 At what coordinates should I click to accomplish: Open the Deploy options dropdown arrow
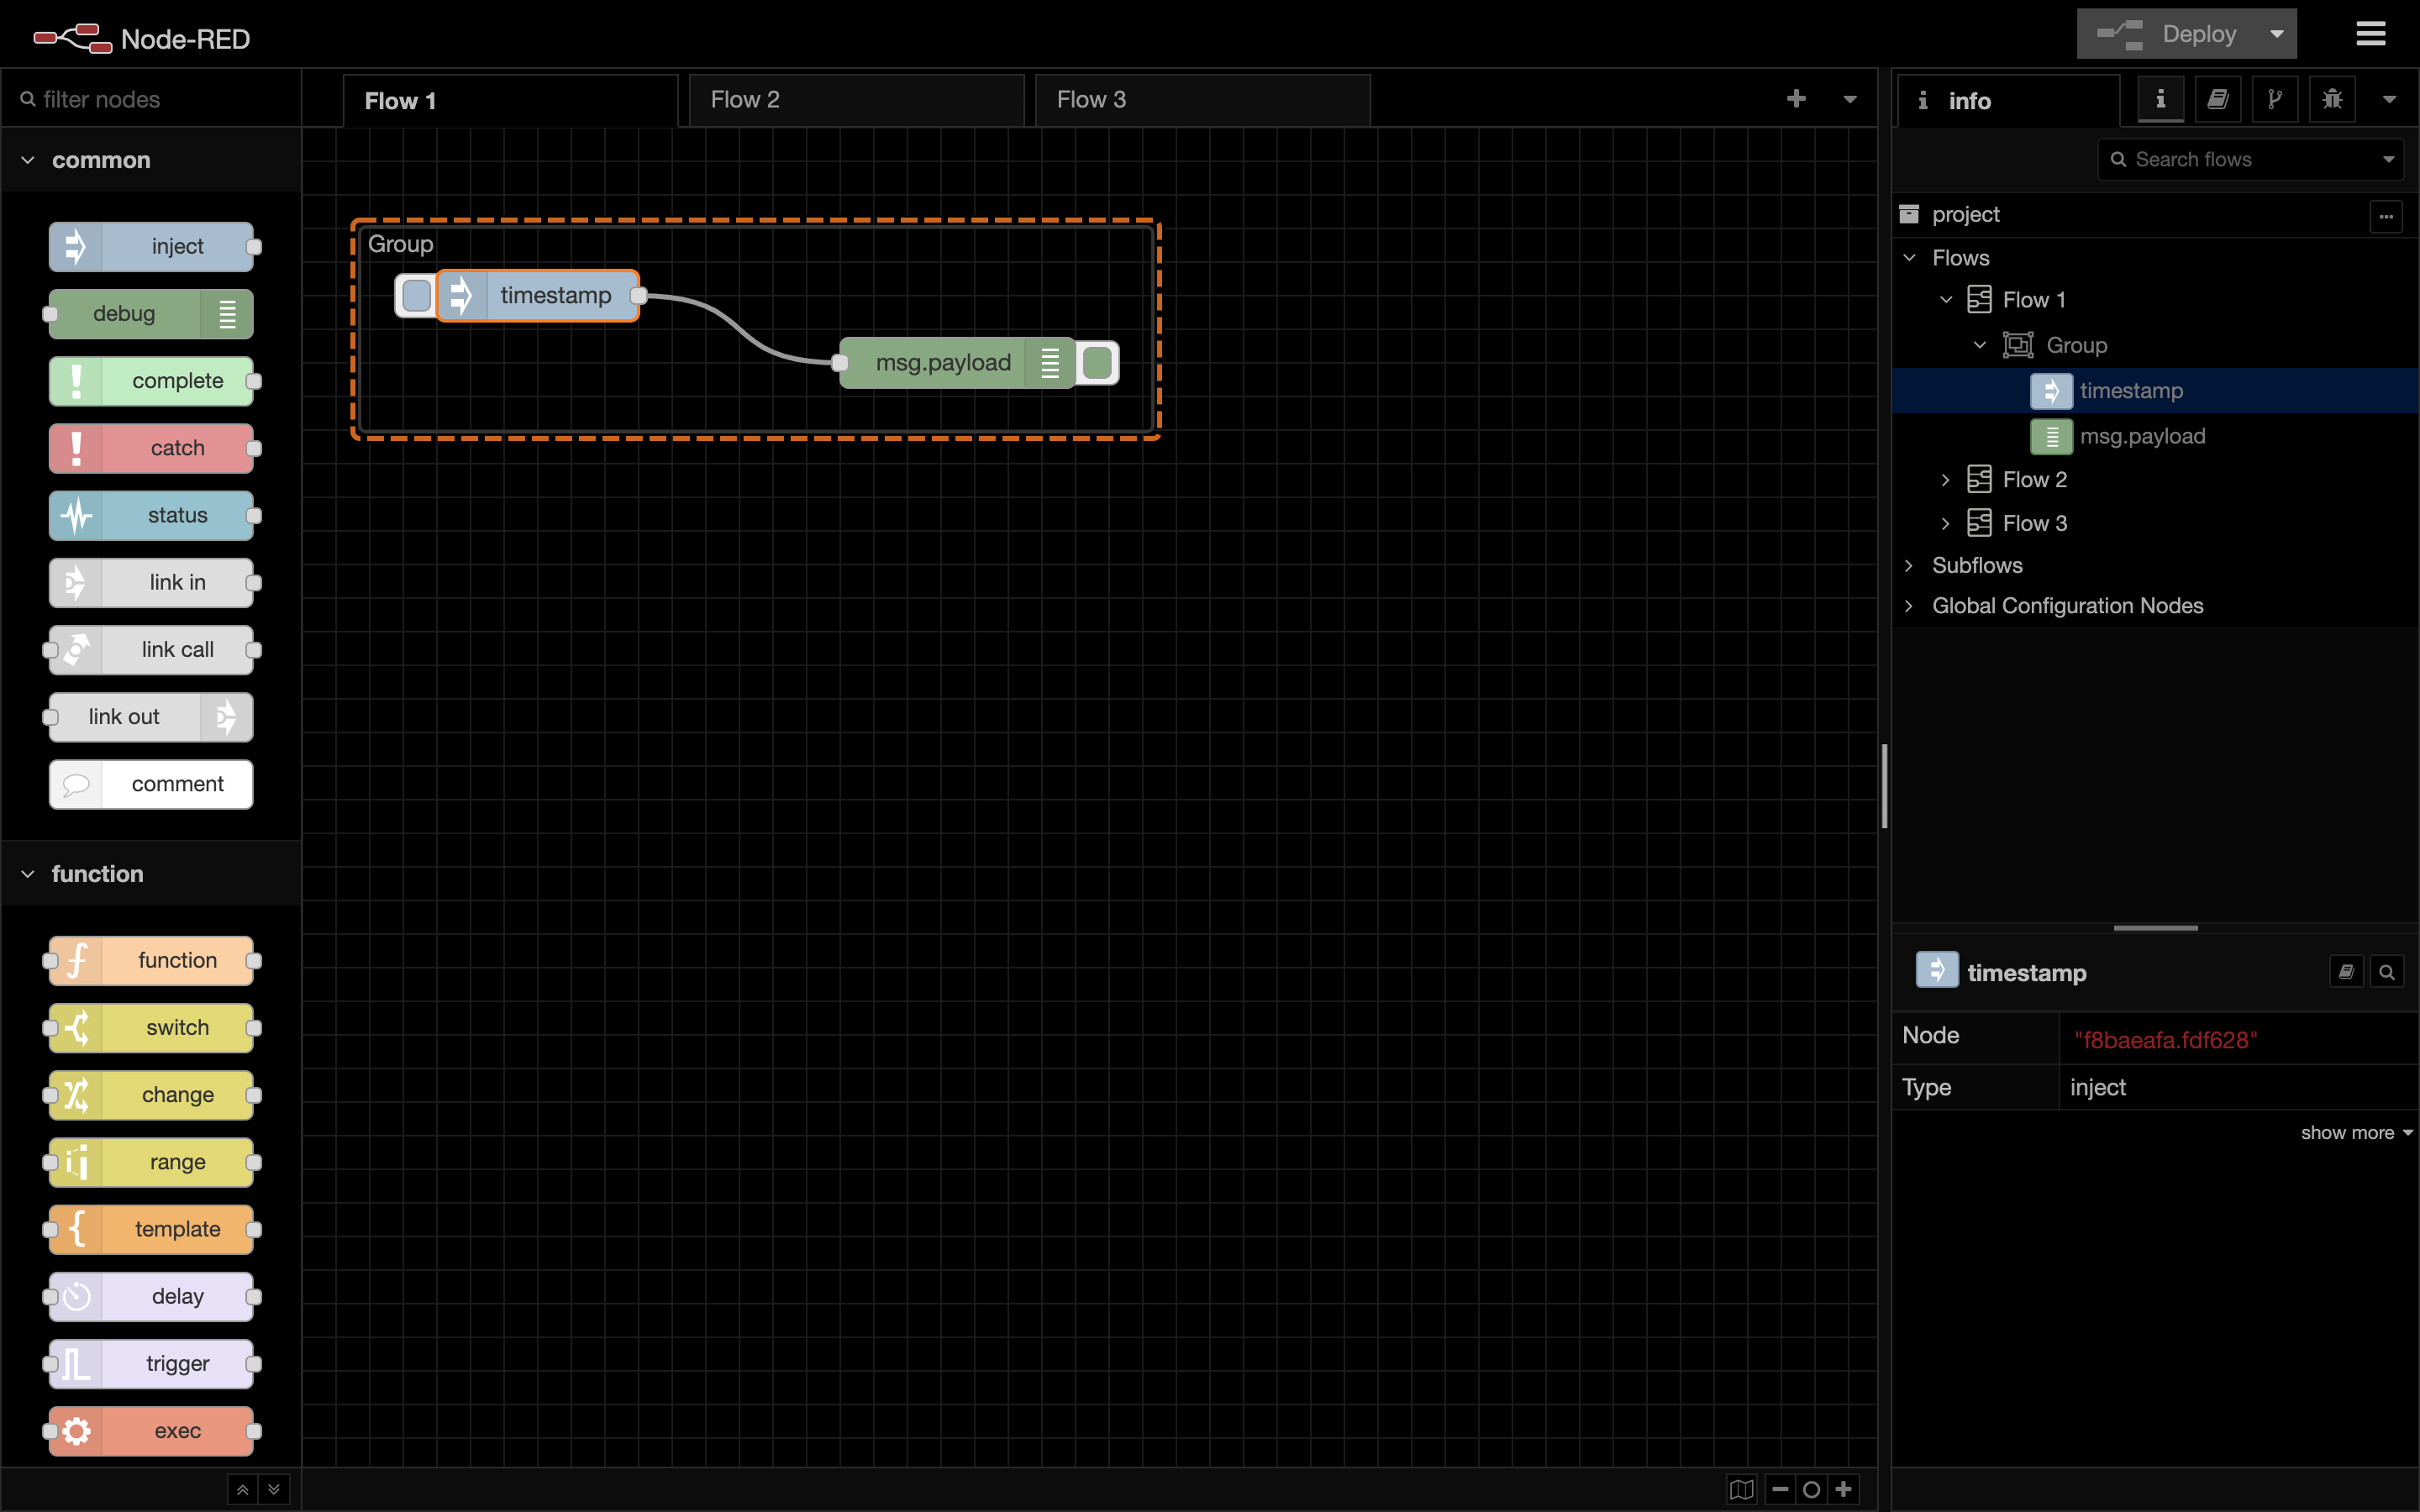click(2277, 34)
